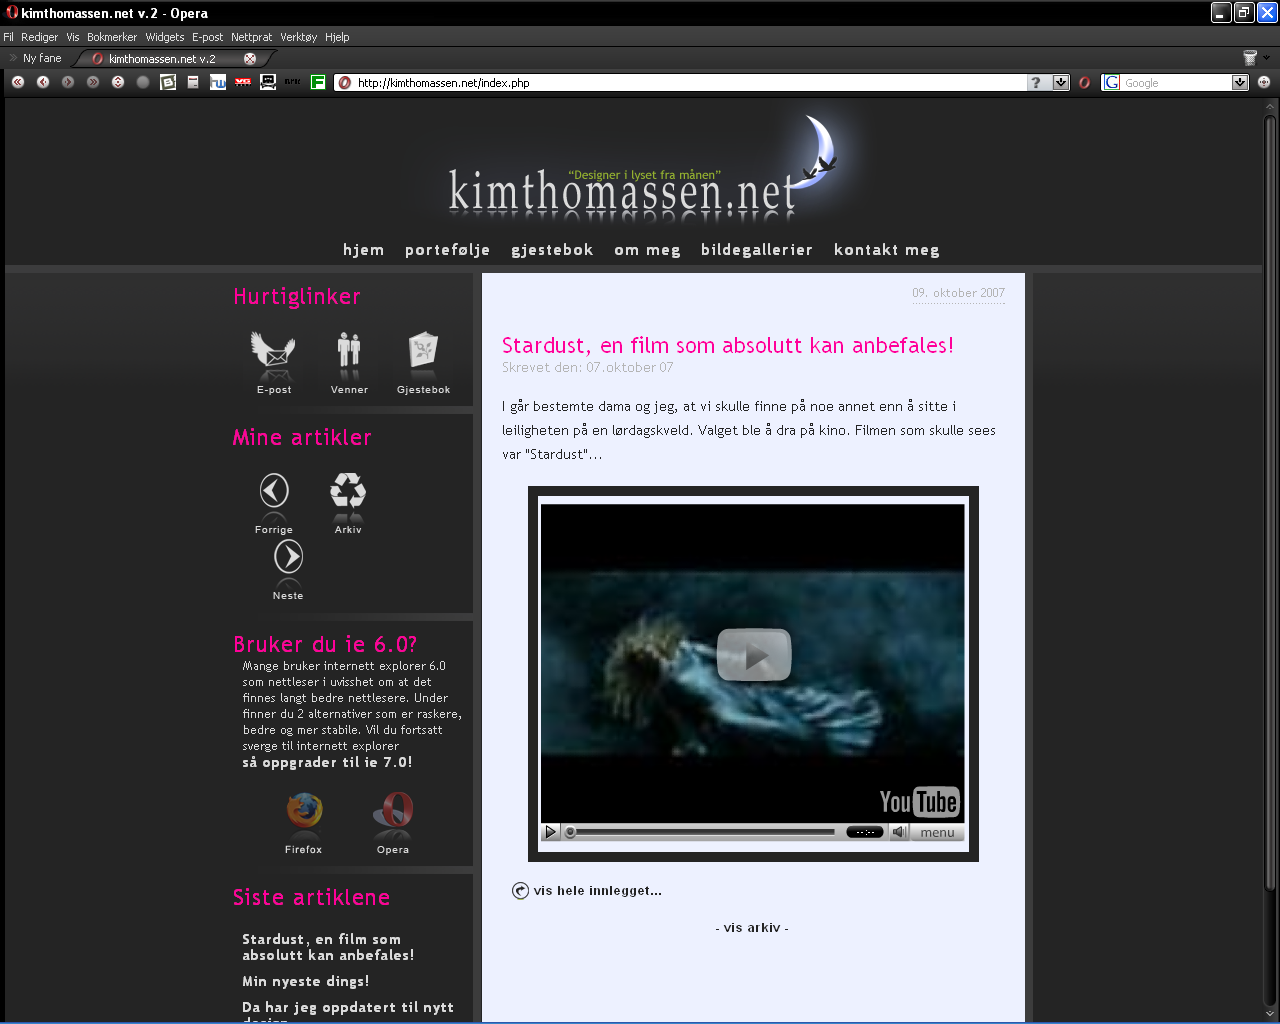Open the 'B' bookmark icon in toolbar
The width and height of the screenshot is (1280, 1024).
(168, 82)
